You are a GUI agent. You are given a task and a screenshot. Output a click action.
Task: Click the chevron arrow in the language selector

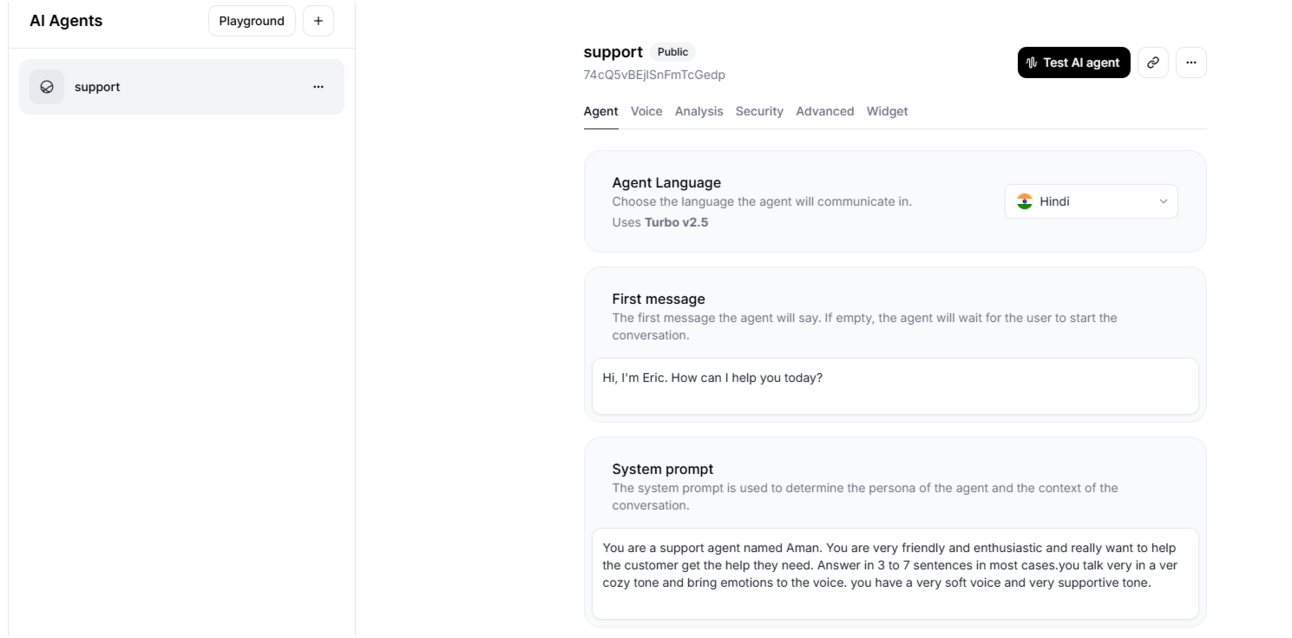click(x=1163, y=201)
